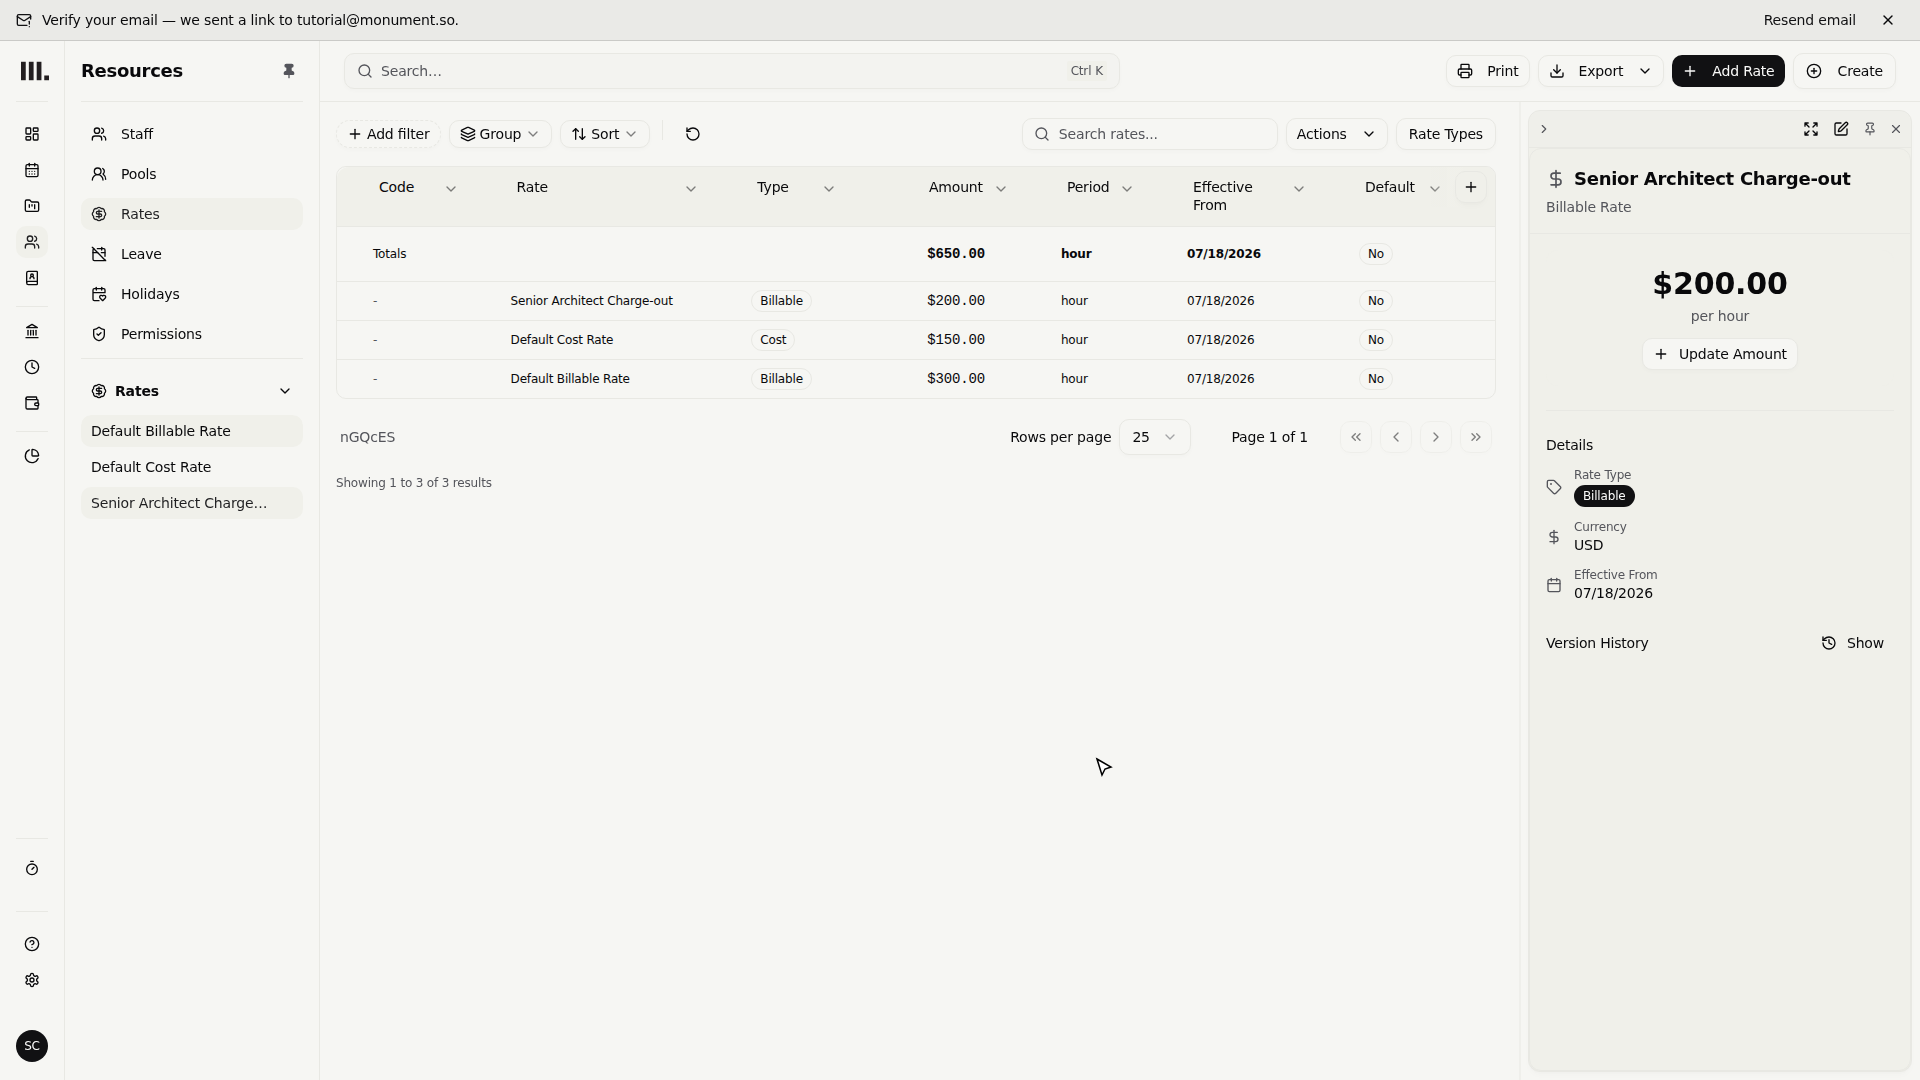
Task: Open the Type column menu
Action: tap(829, 188)
